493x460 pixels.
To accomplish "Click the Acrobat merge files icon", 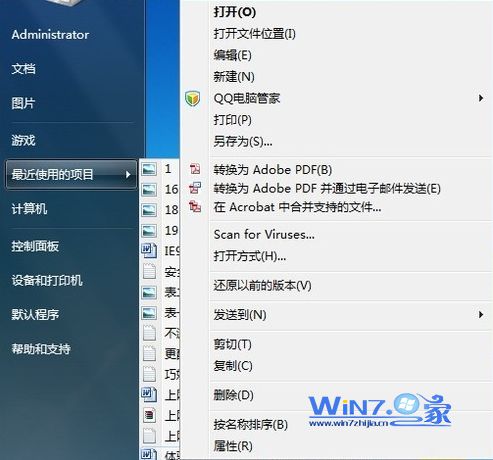I will pos(195,207).
